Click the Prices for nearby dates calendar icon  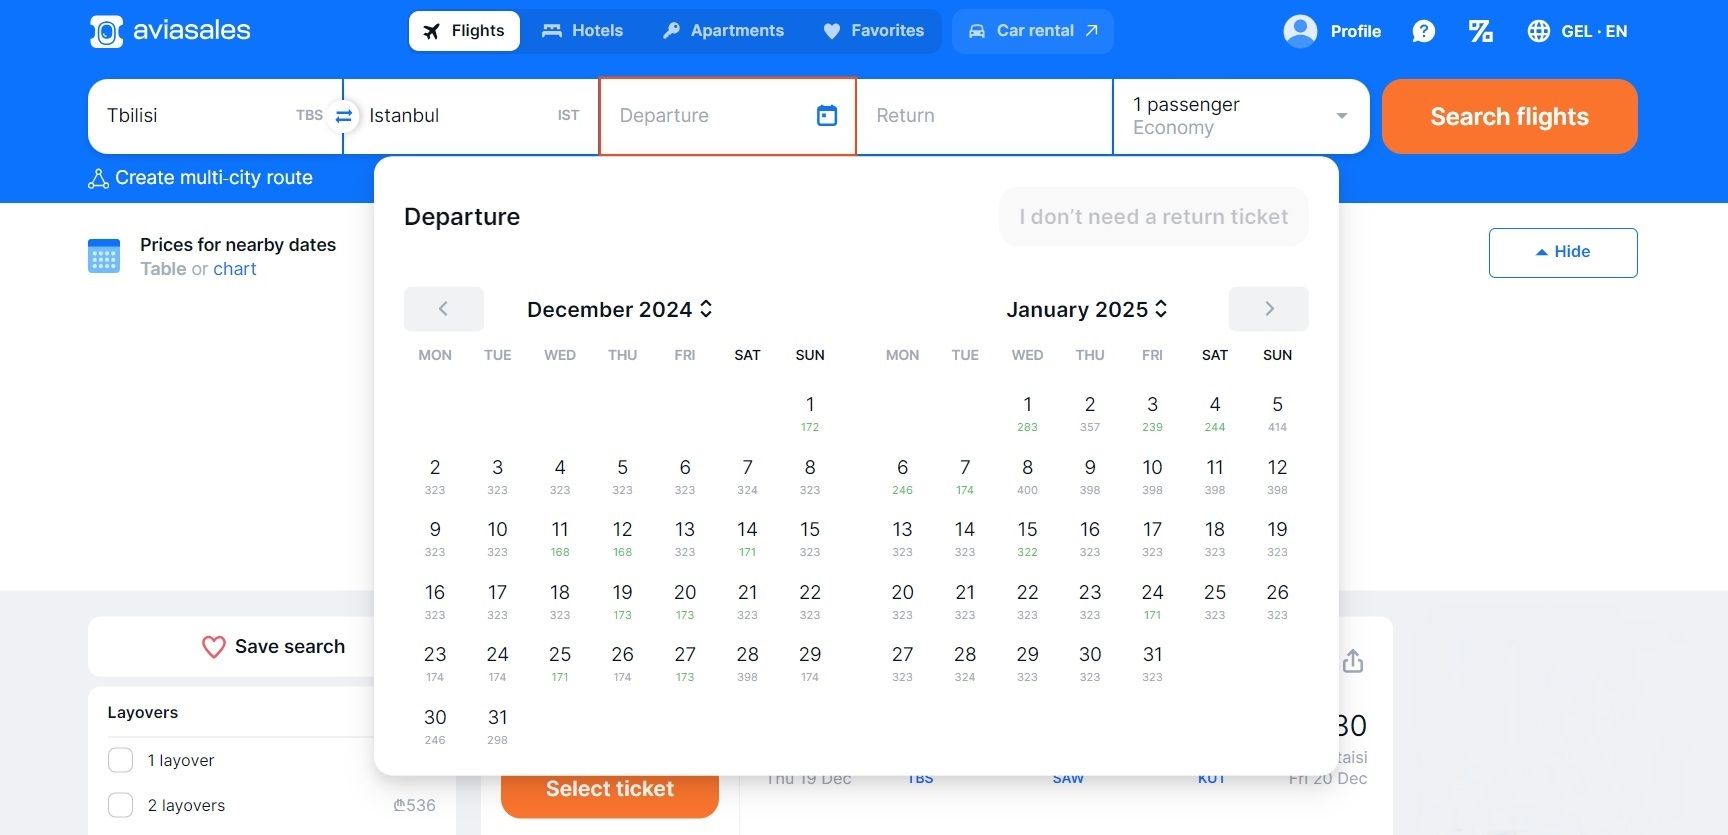point(104,256)
